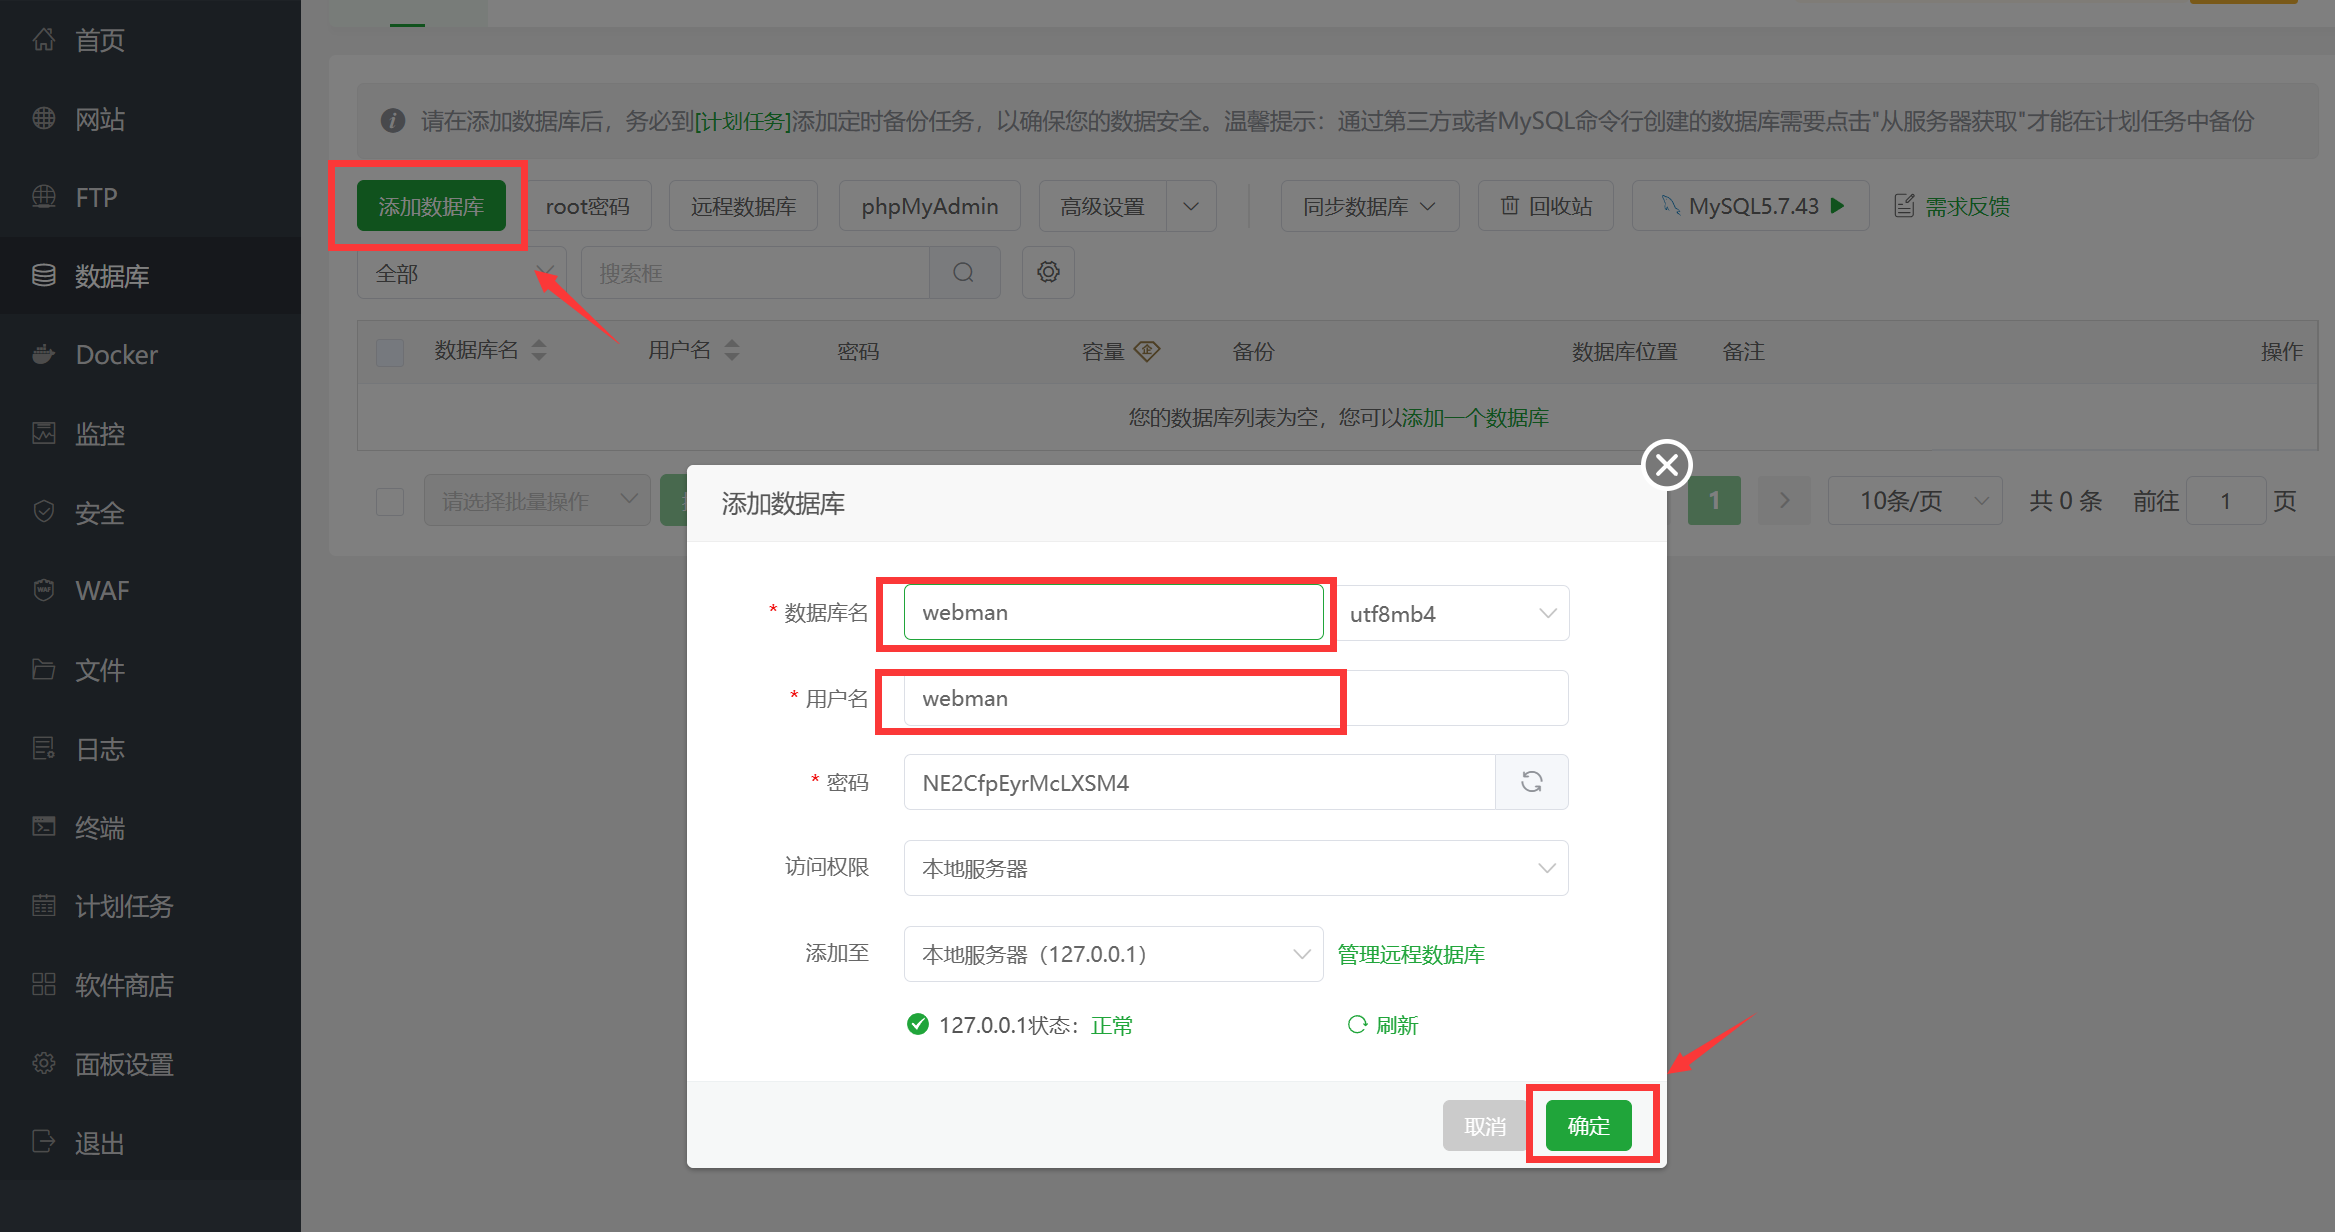Click the 容量 diamond eye icon
2335x1232 pixels.
[x=1147, y=351]
